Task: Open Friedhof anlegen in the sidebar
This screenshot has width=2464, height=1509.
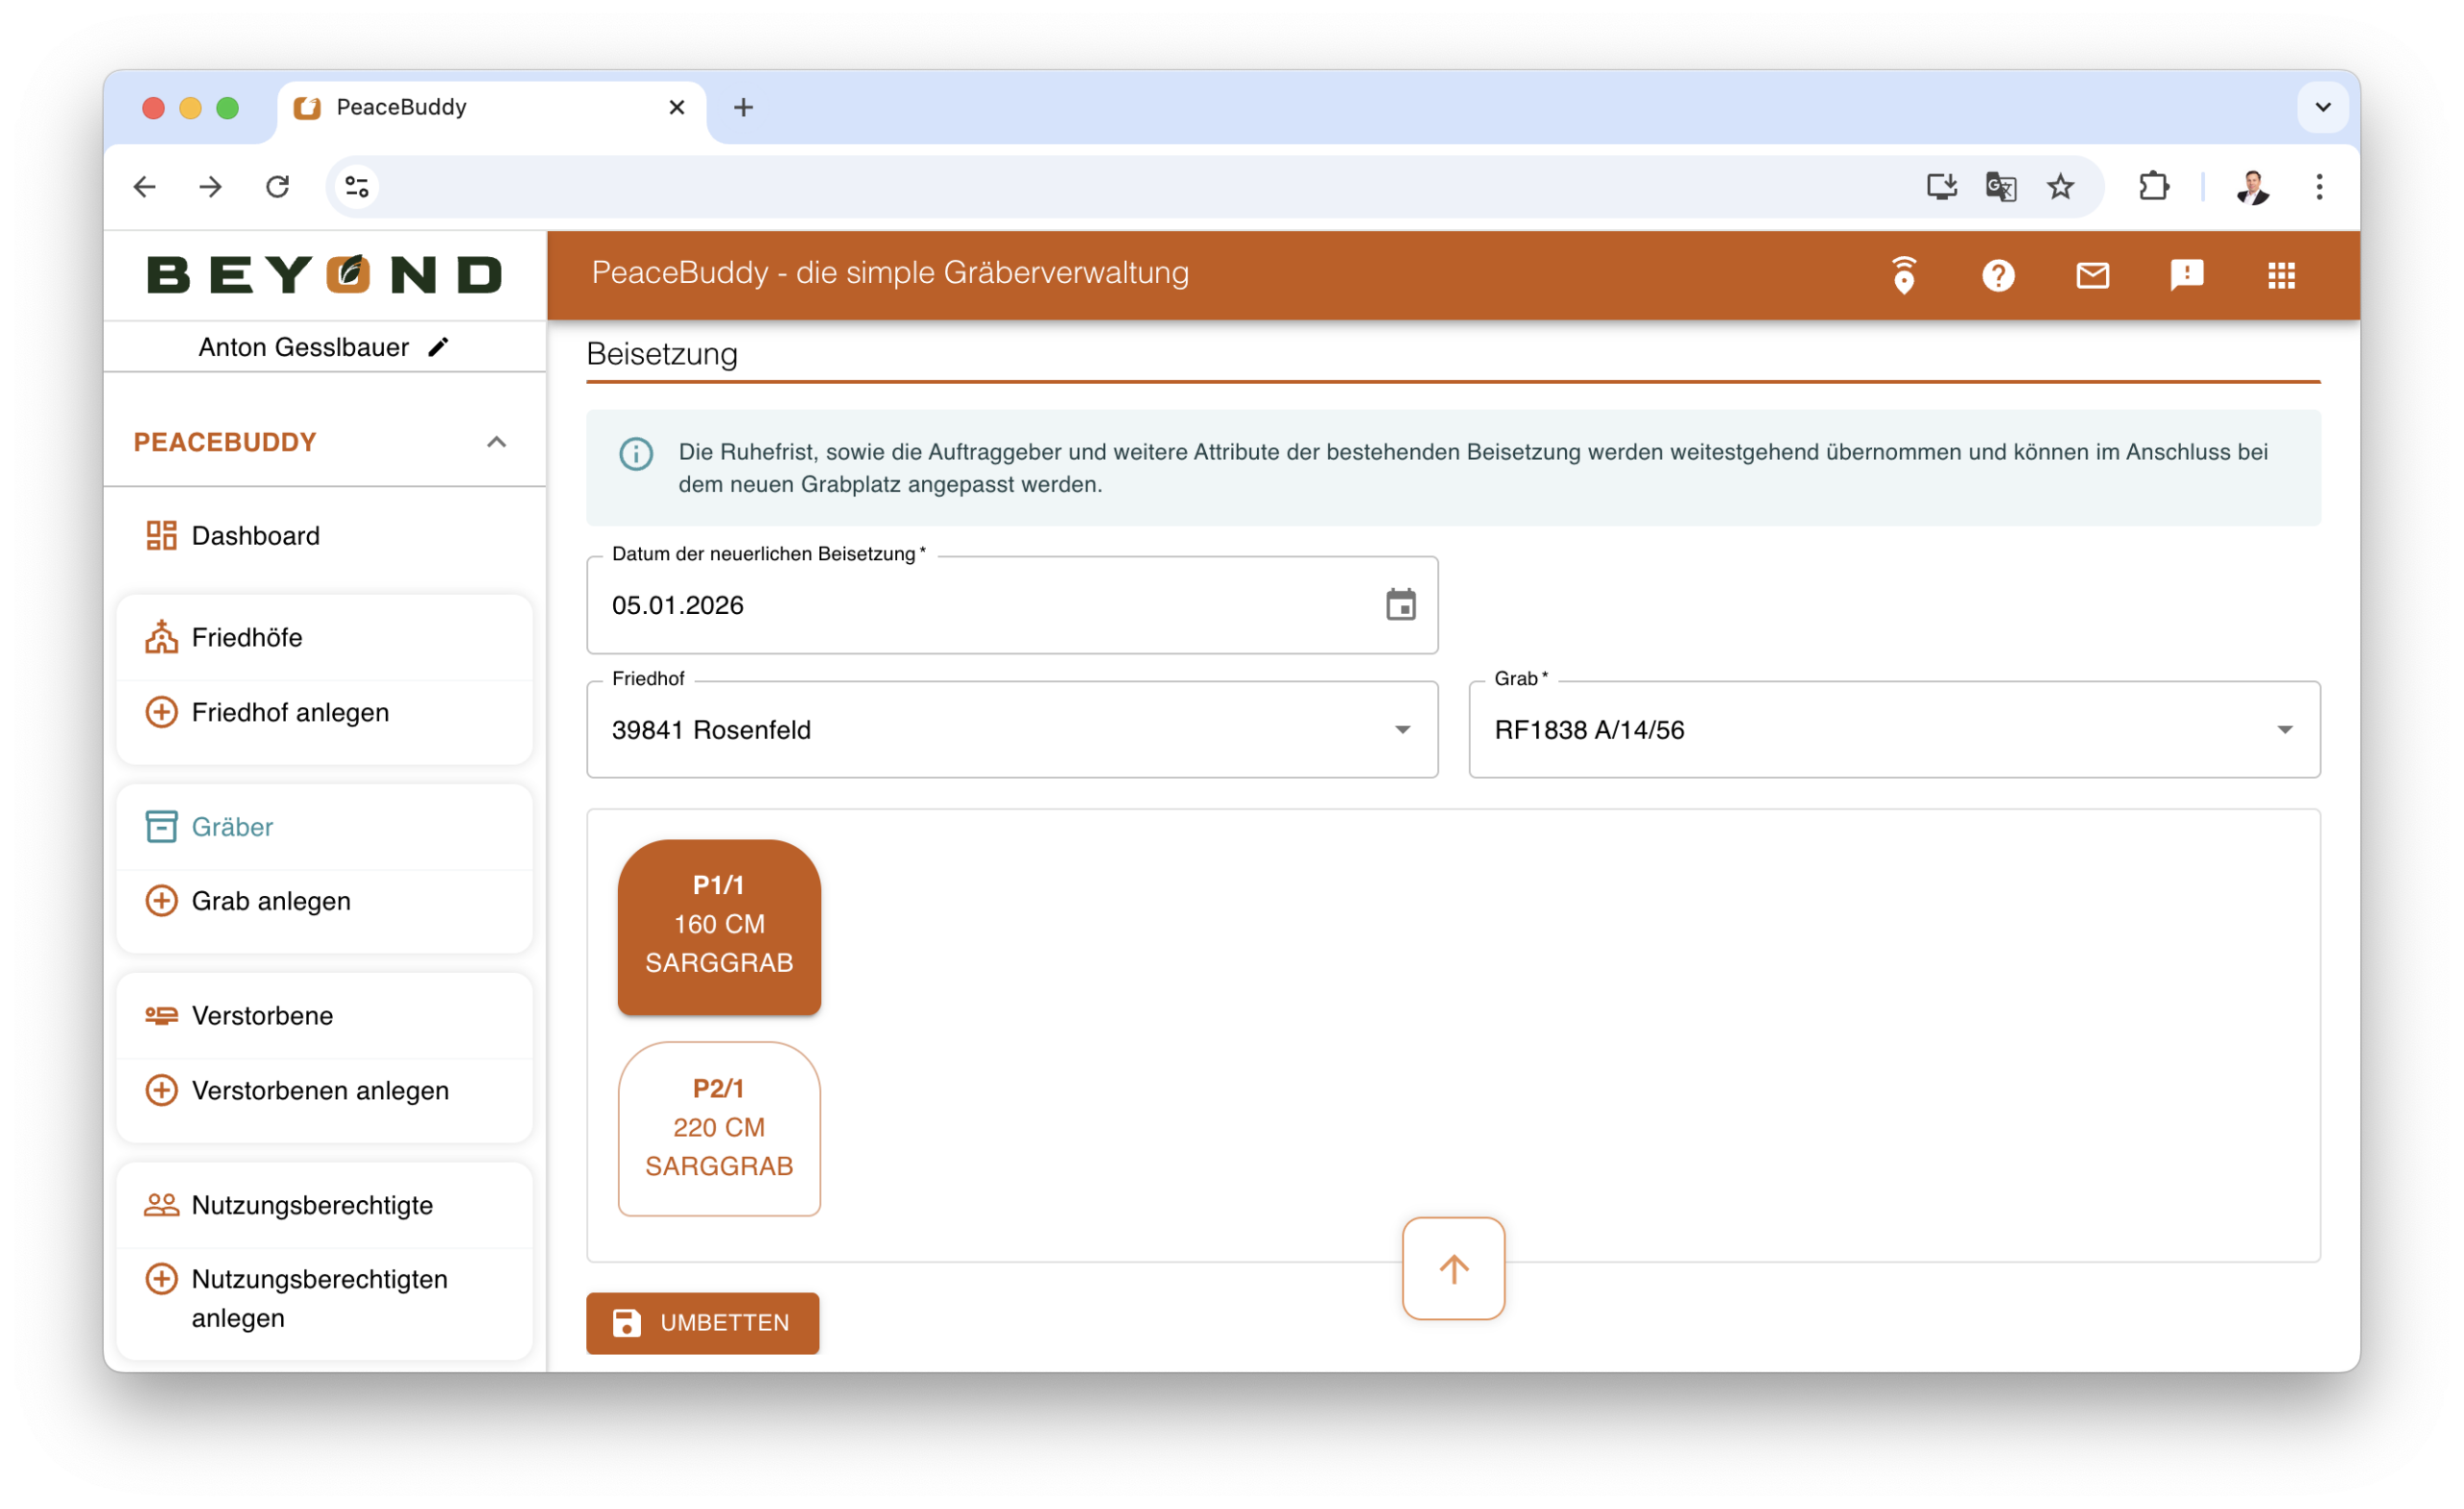Action: coord(290,712)
